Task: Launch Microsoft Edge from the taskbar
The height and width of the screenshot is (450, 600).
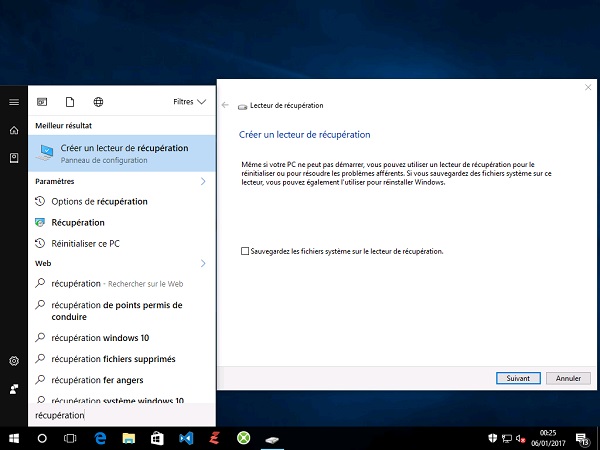Action: (100, 438)
